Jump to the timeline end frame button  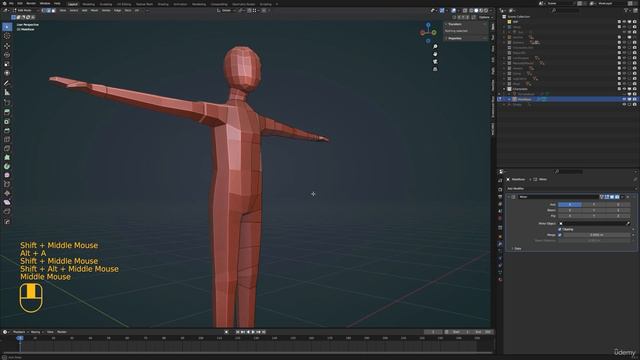point(263,332)
